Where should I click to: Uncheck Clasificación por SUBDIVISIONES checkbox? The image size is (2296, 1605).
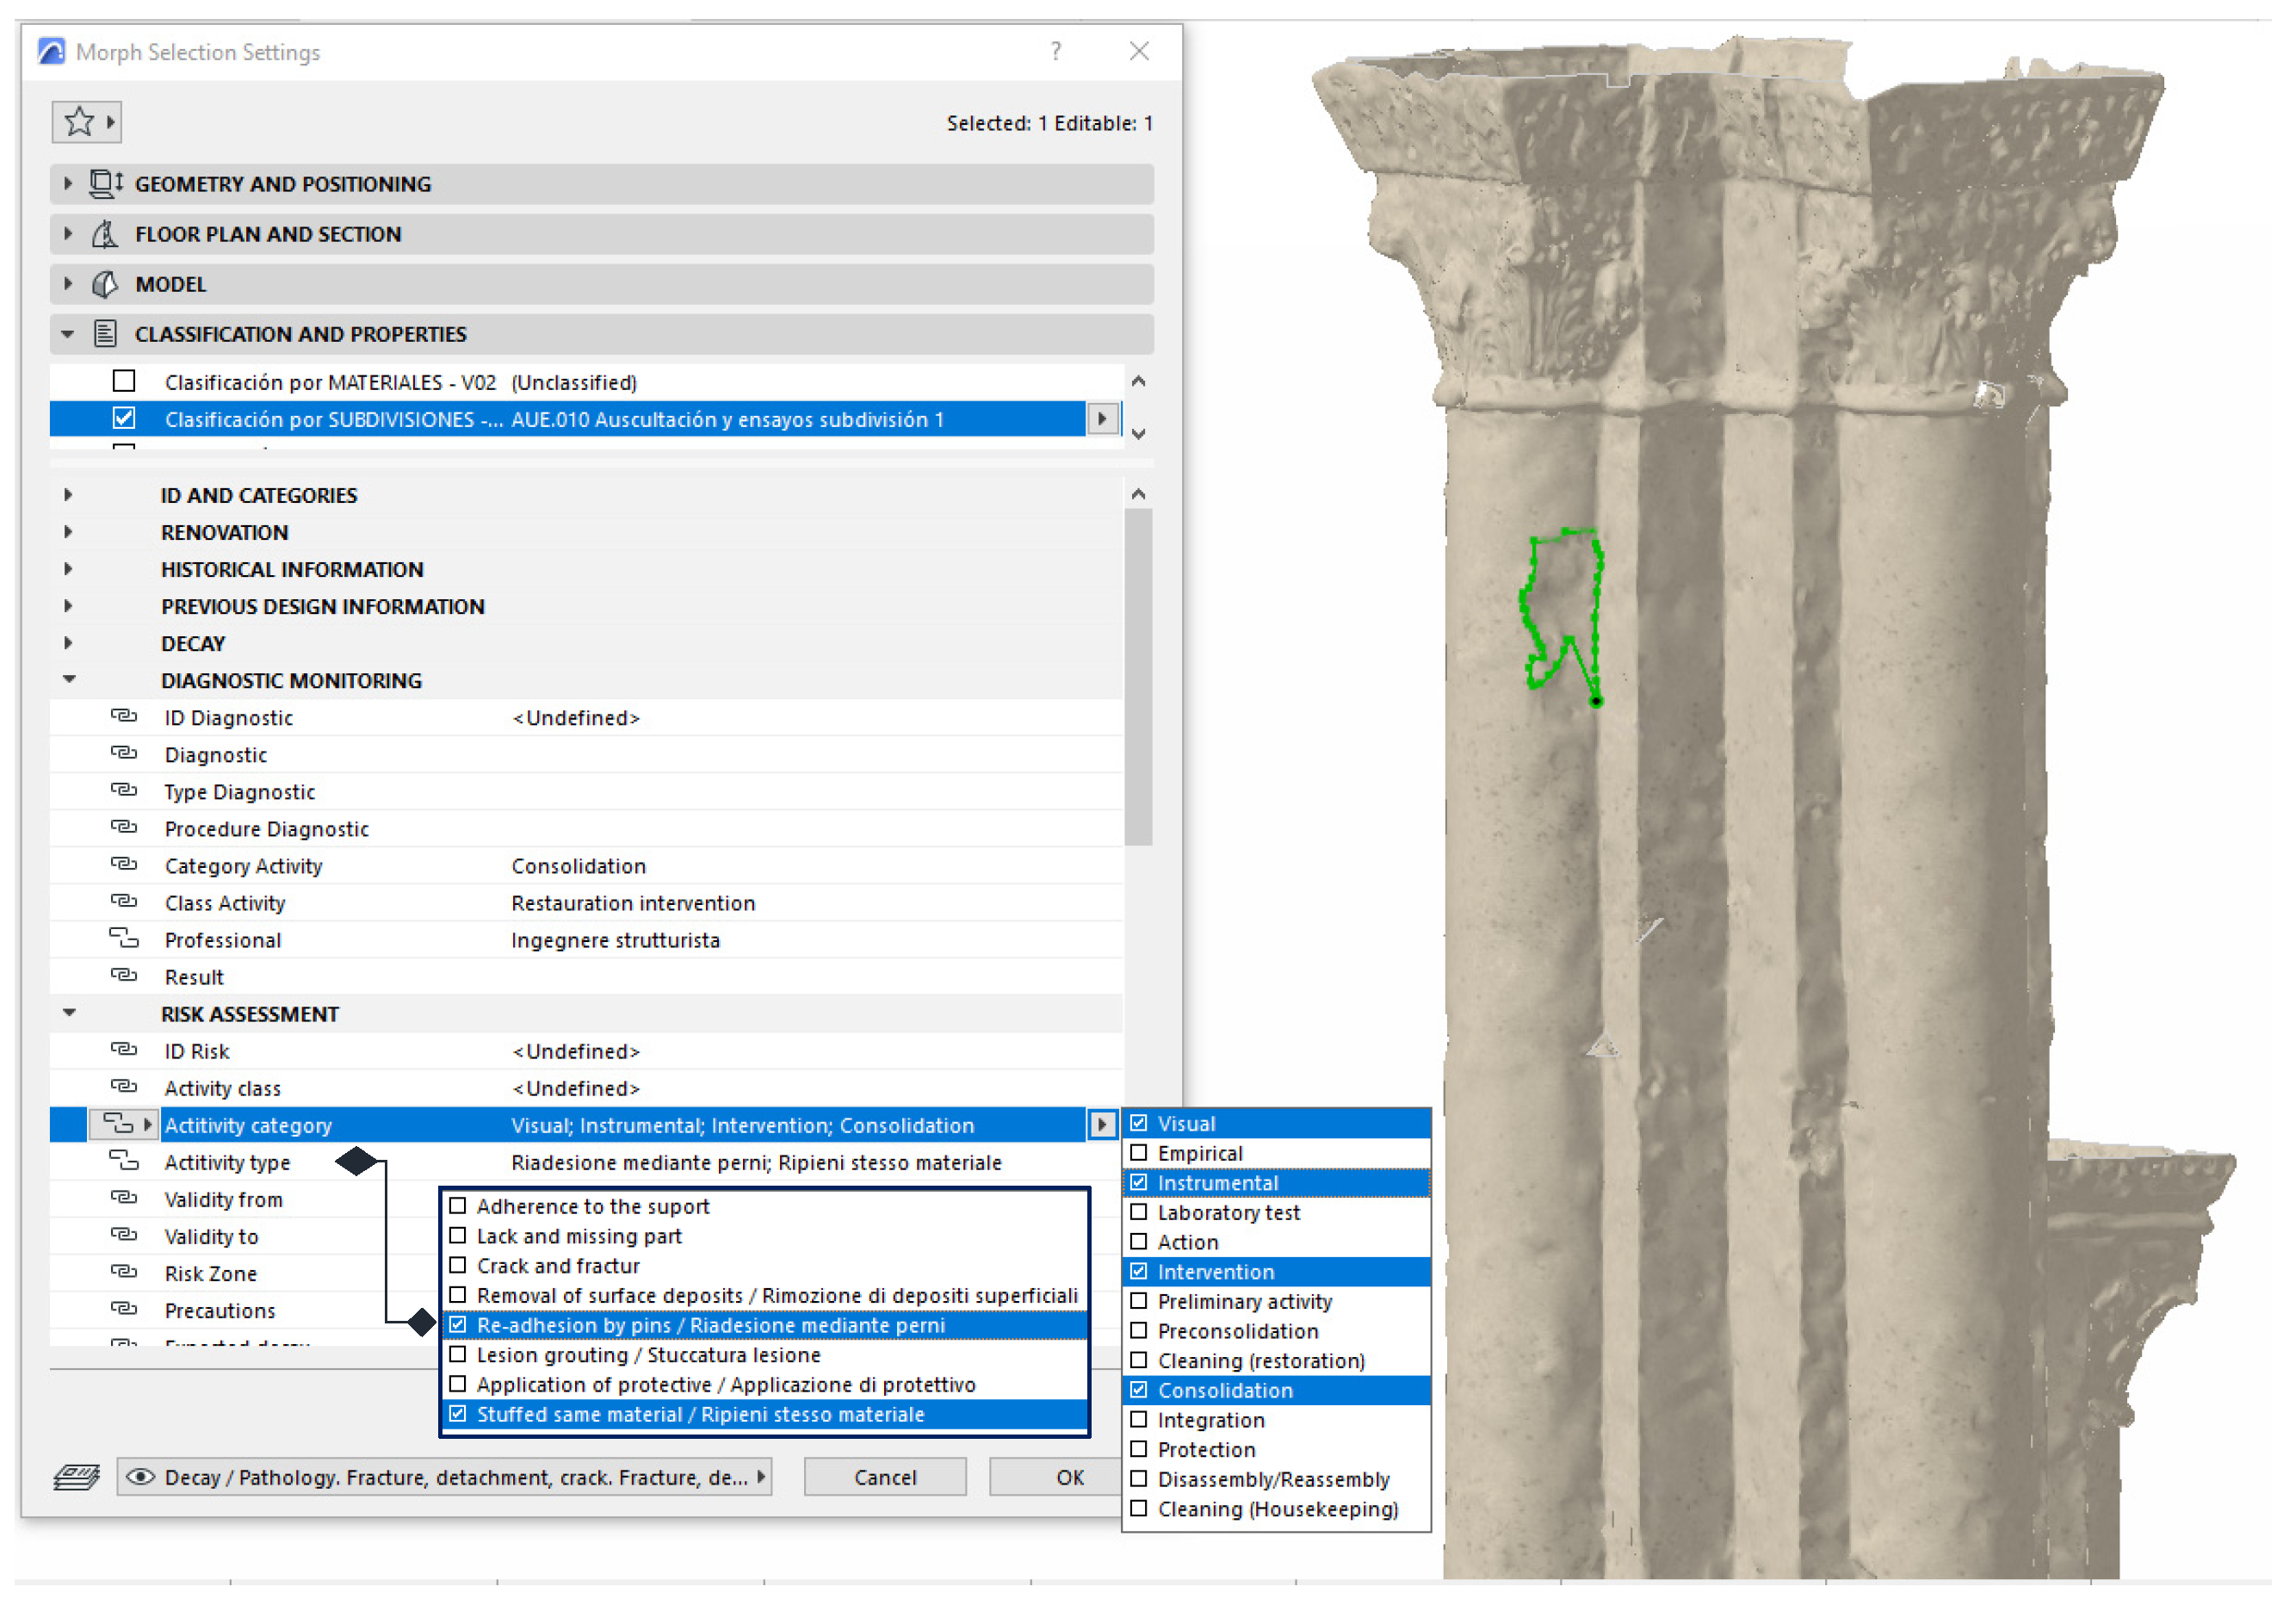(x=124, y=418)
